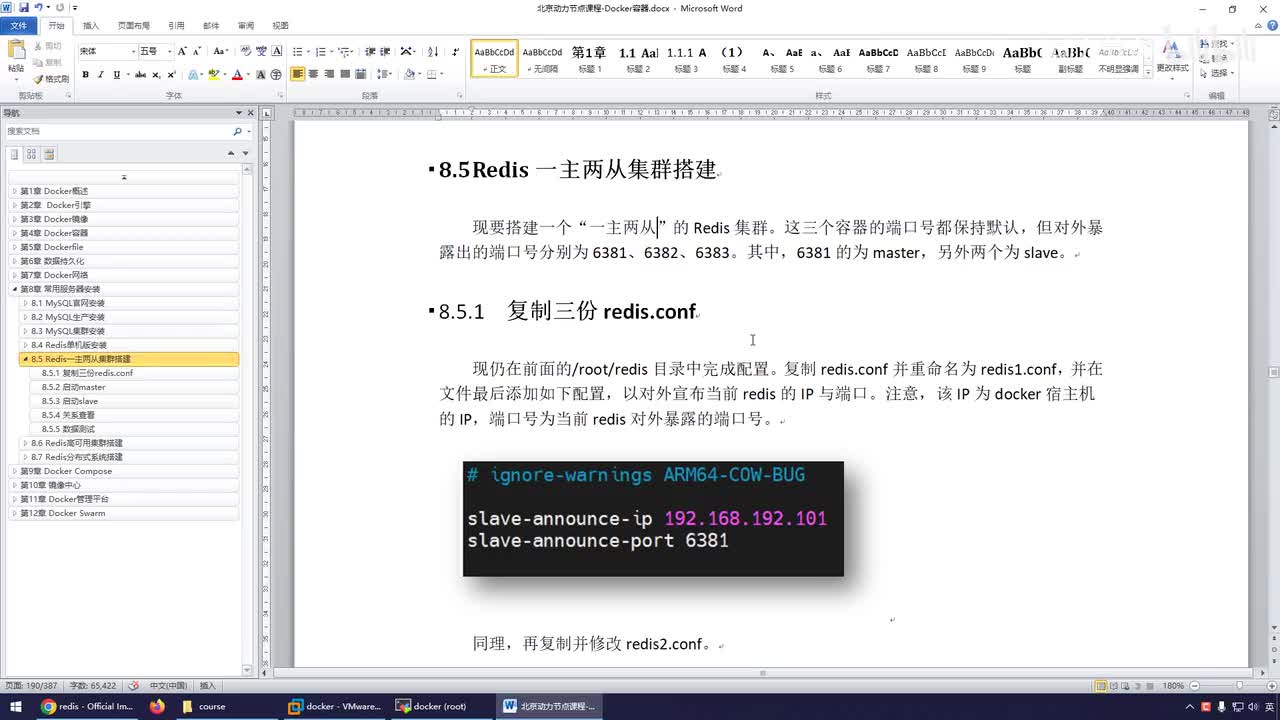Go to 第12章 Docker Swarm heading
1280x720 pixels.
tap(63, 513)
